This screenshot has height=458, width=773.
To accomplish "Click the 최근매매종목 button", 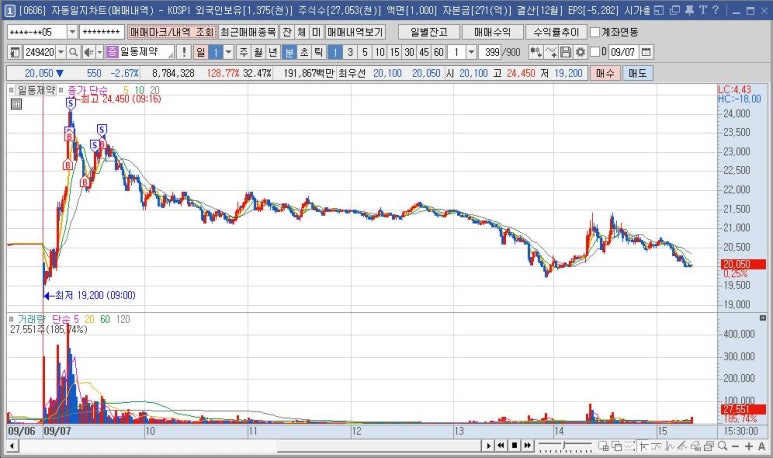I will 248,32.
